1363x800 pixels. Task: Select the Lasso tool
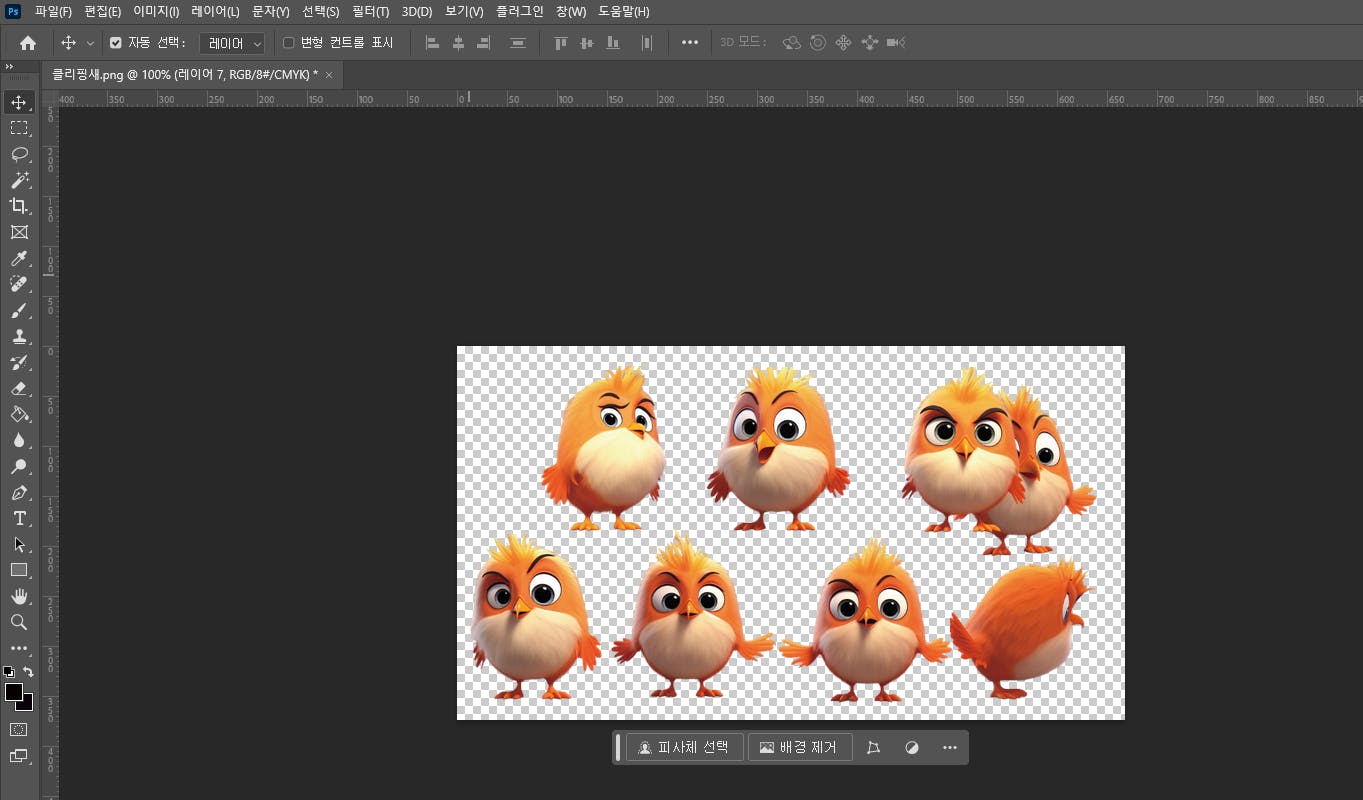pos(19,154)
